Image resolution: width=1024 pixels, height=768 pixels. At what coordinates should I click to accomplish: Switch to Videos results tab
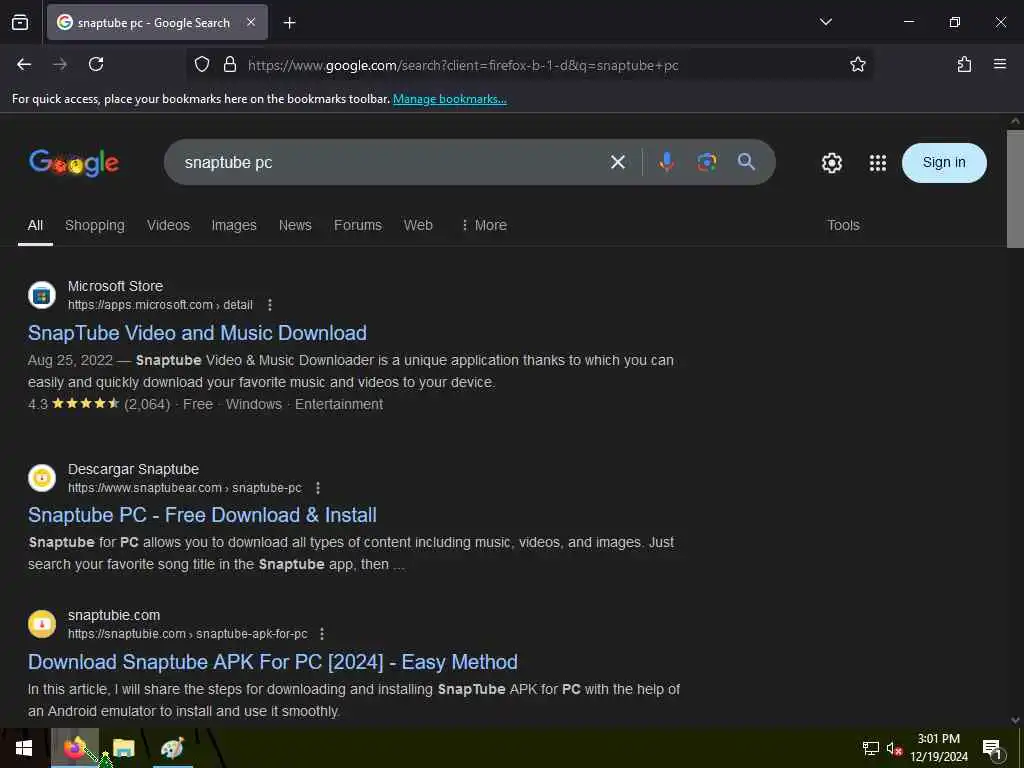(168, 225)
